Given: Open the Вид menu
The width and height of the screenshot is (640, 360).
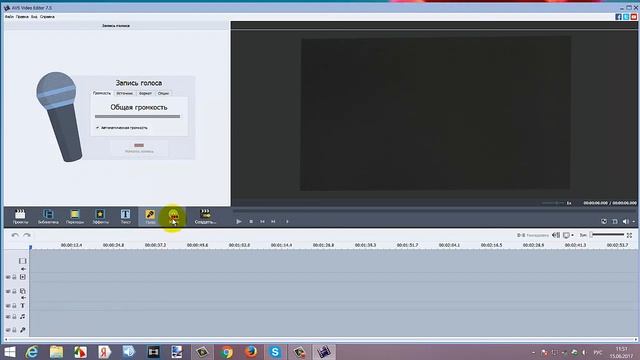Looking at the screenshot, I should [34, 17].
